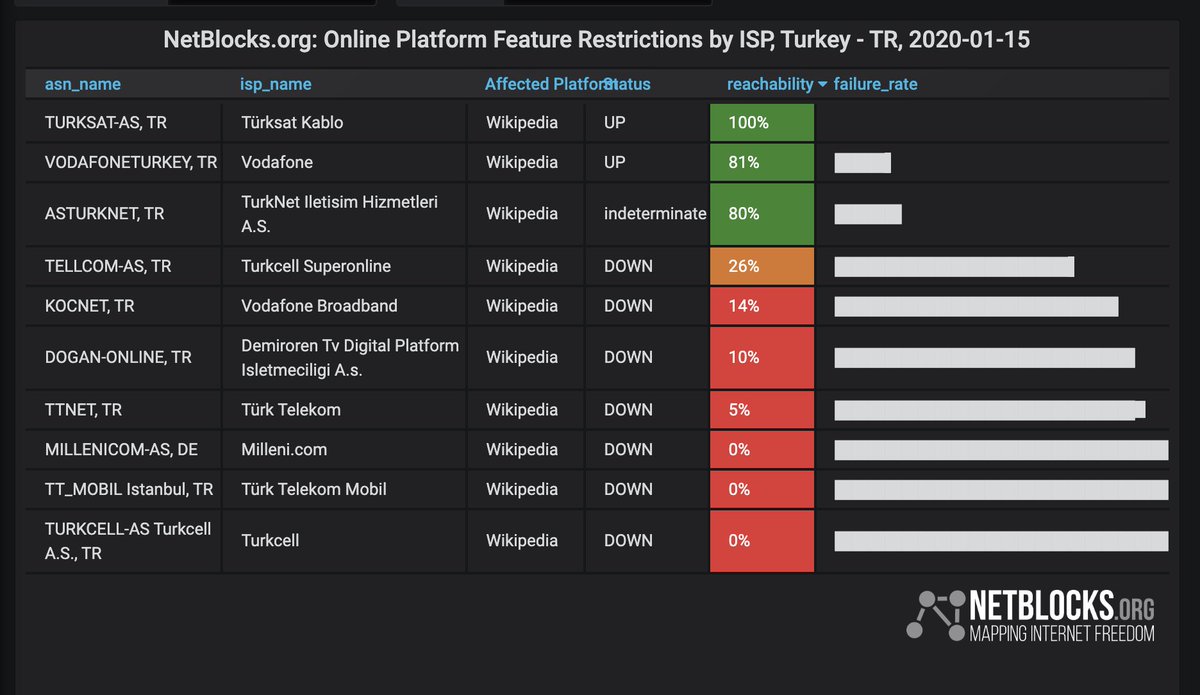Click the 0% reachability cell for Milleni.com
Screen dimensions: 1200x695
pos(763,450)
